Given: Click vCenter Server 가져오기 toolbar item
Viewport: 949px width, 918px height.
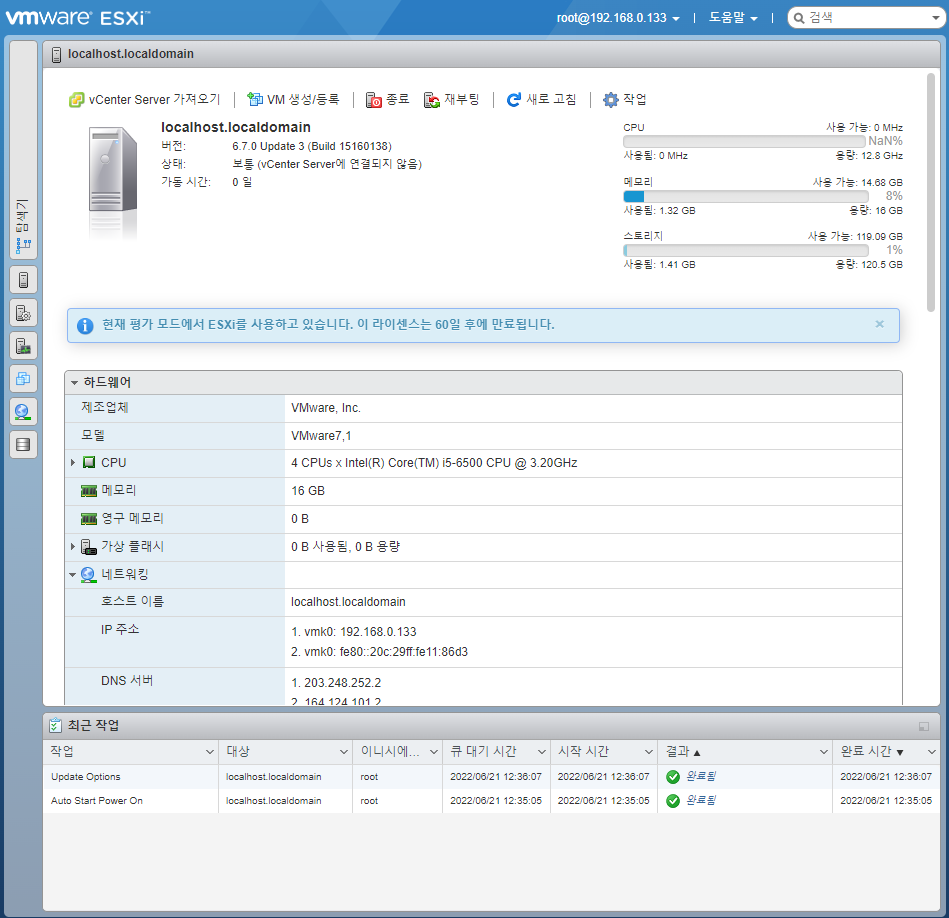Looking at the screenshot, I should [145, 99].
